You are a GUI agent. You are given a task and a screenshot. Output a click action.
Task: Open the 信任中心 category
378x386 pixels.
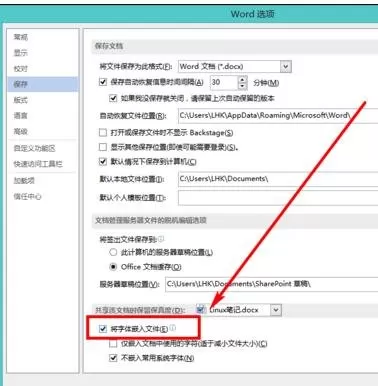click(x=27, y=196)
